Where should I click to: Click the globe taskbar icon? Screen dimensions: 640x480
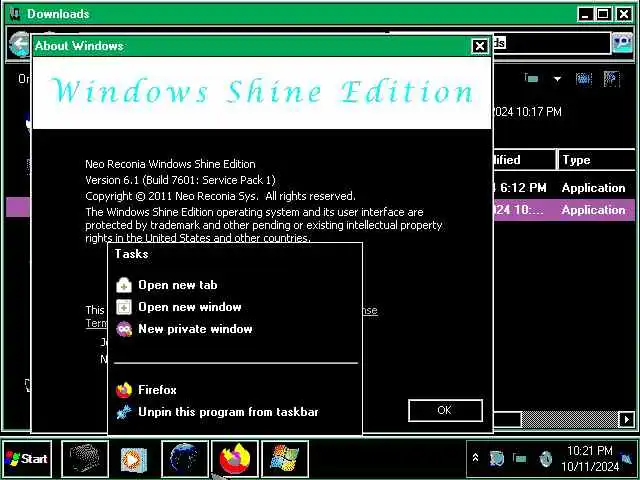coord(185,459)
